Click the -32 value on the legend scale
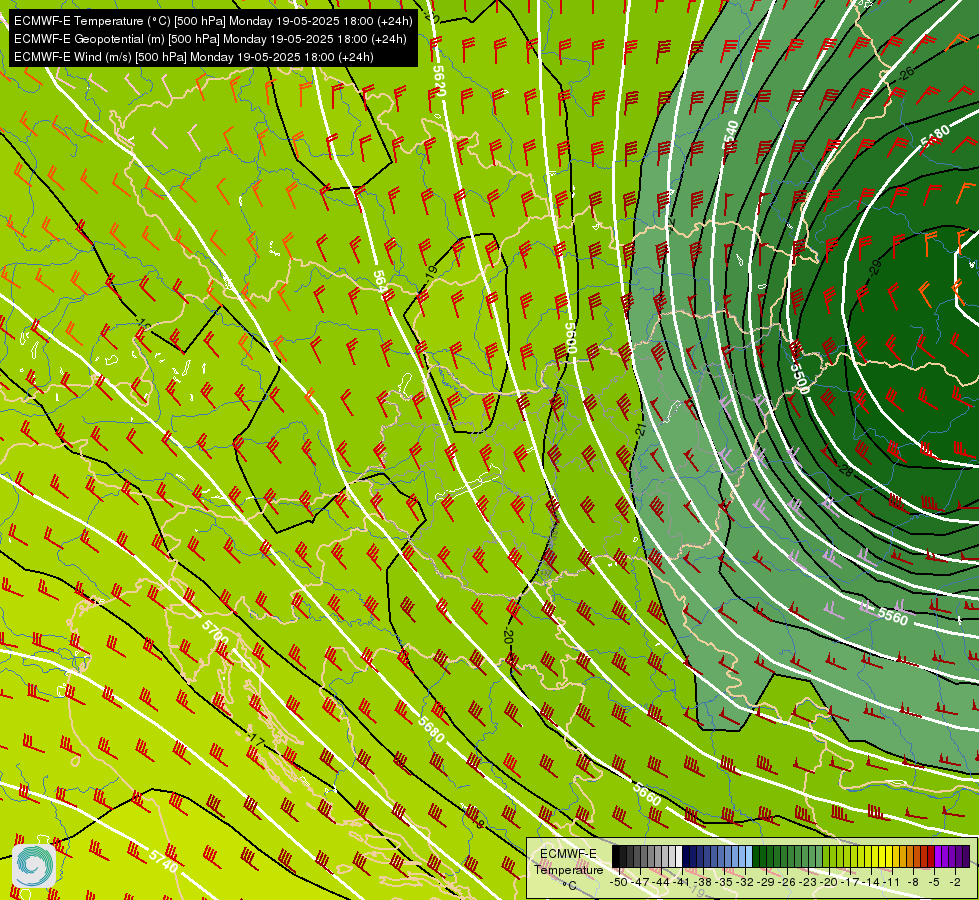The height and width of the screenshot is (900, 979). pyautogui.click(x=745, y=882)
